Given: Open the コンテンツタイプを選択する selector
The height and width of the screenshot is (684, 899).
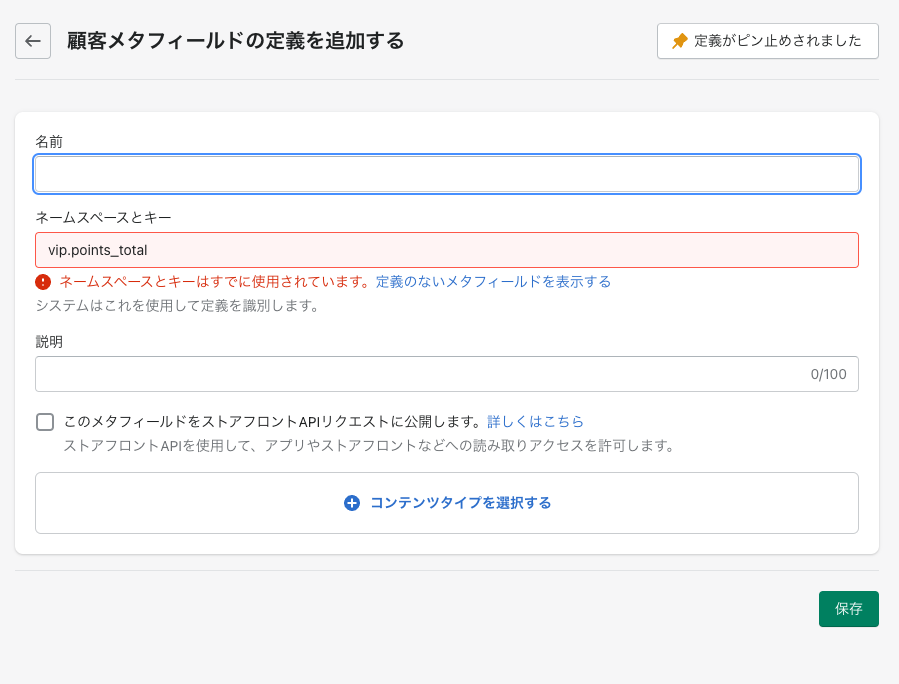Looking at the screenshot, I should point(447,503).
